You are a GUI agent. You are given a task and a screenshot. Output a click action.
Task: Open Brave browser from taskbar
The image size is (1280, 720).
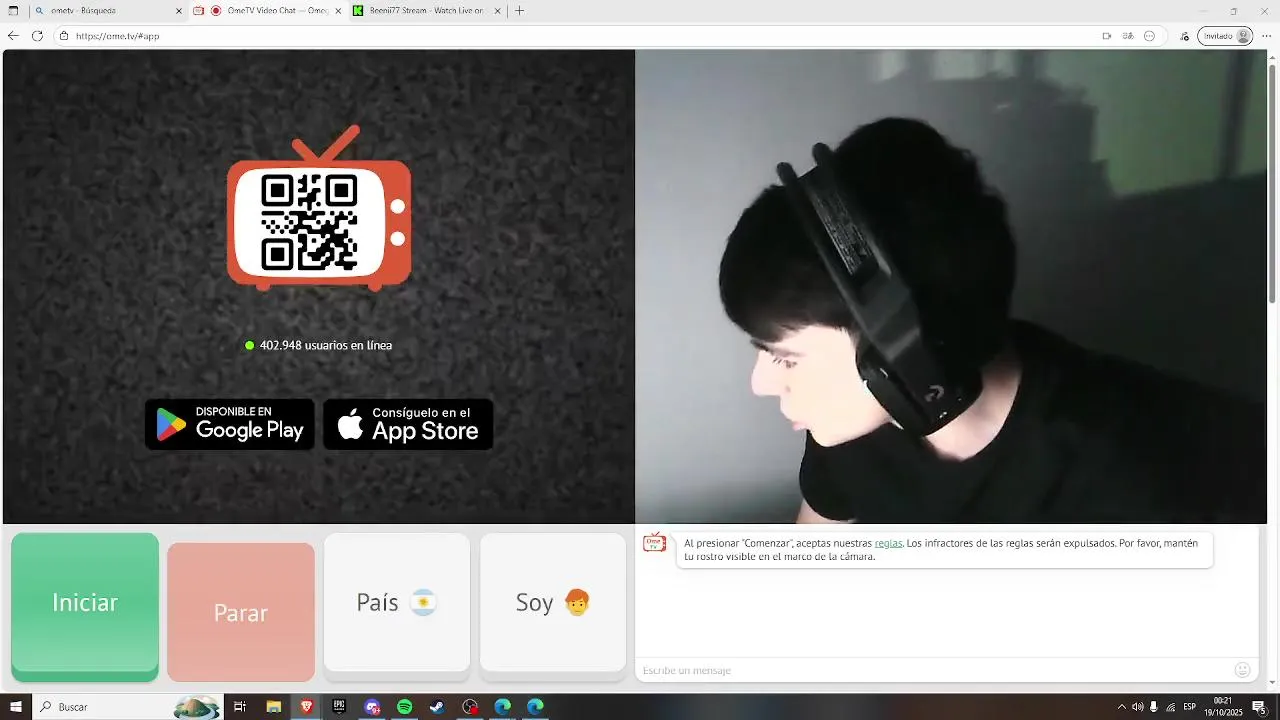click(306, 707)
